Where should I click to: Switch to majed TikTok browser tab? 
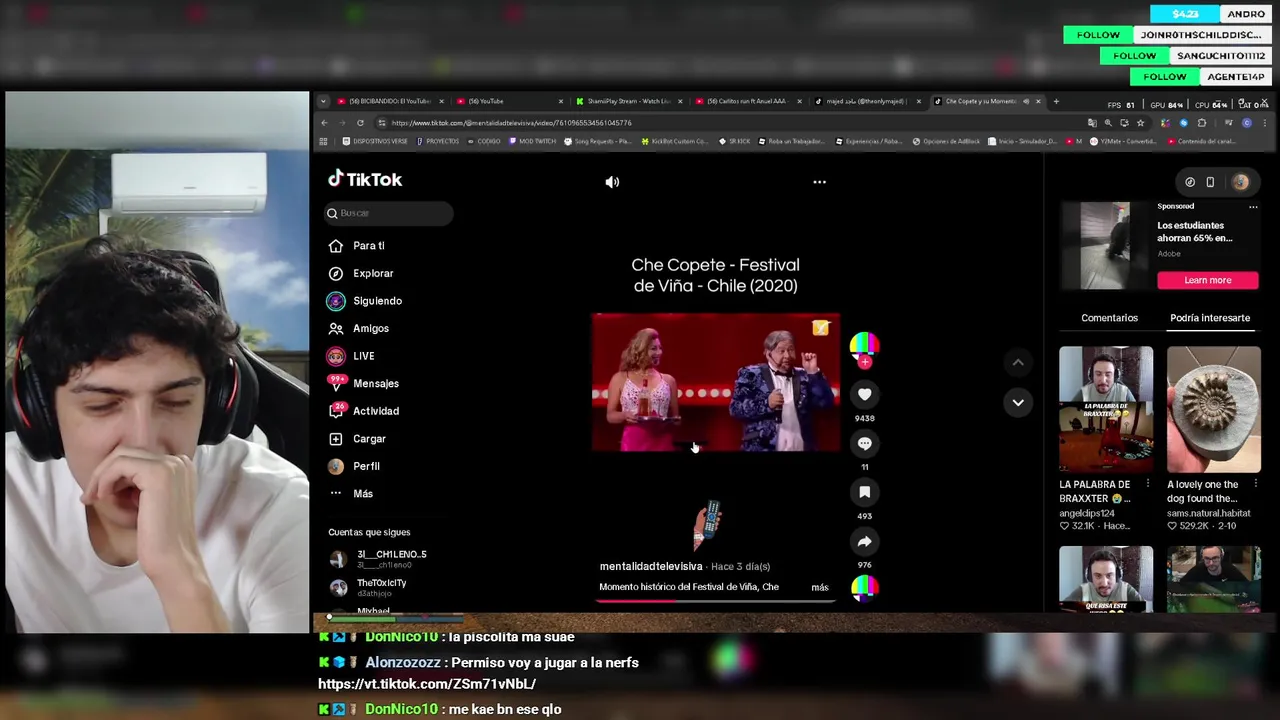(x=866, y=101)
